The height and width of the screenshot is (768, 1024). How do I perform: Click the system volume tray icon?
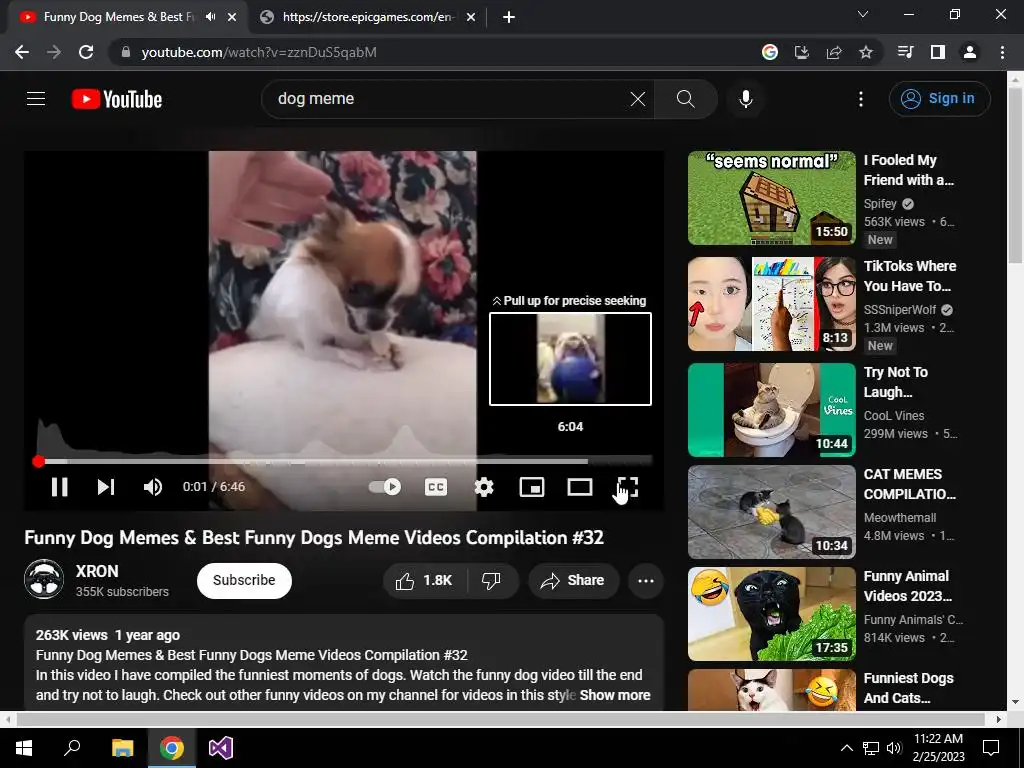893,748
